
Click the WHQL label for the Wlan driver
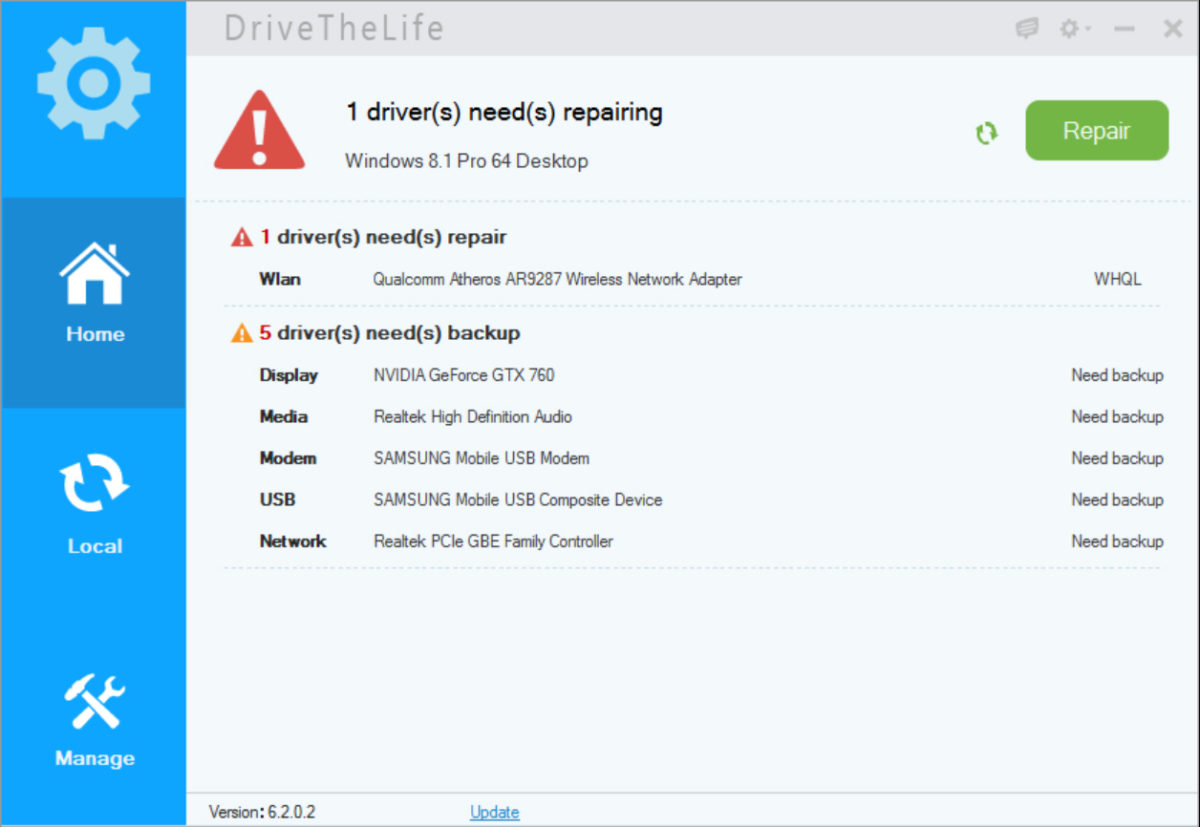1117,279
